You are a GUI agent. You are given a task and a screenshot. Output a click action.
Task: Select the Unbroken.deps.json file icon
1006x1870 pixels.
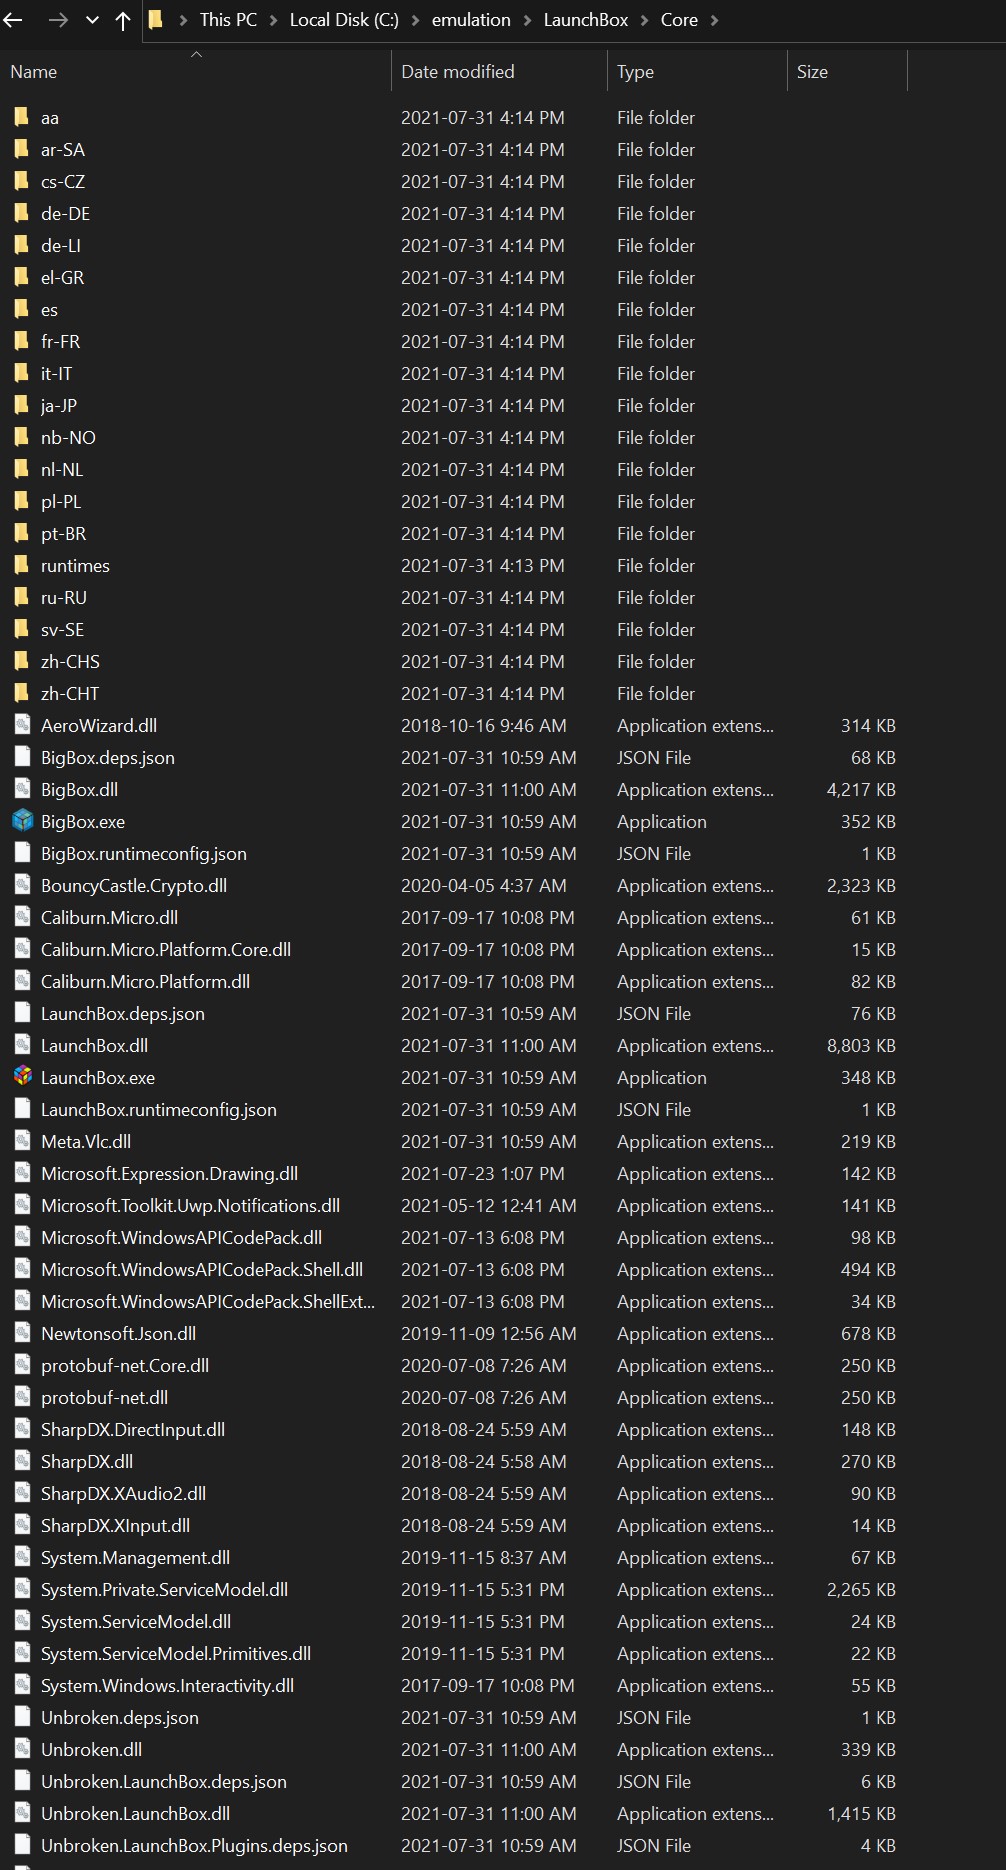coord(22,1717)
